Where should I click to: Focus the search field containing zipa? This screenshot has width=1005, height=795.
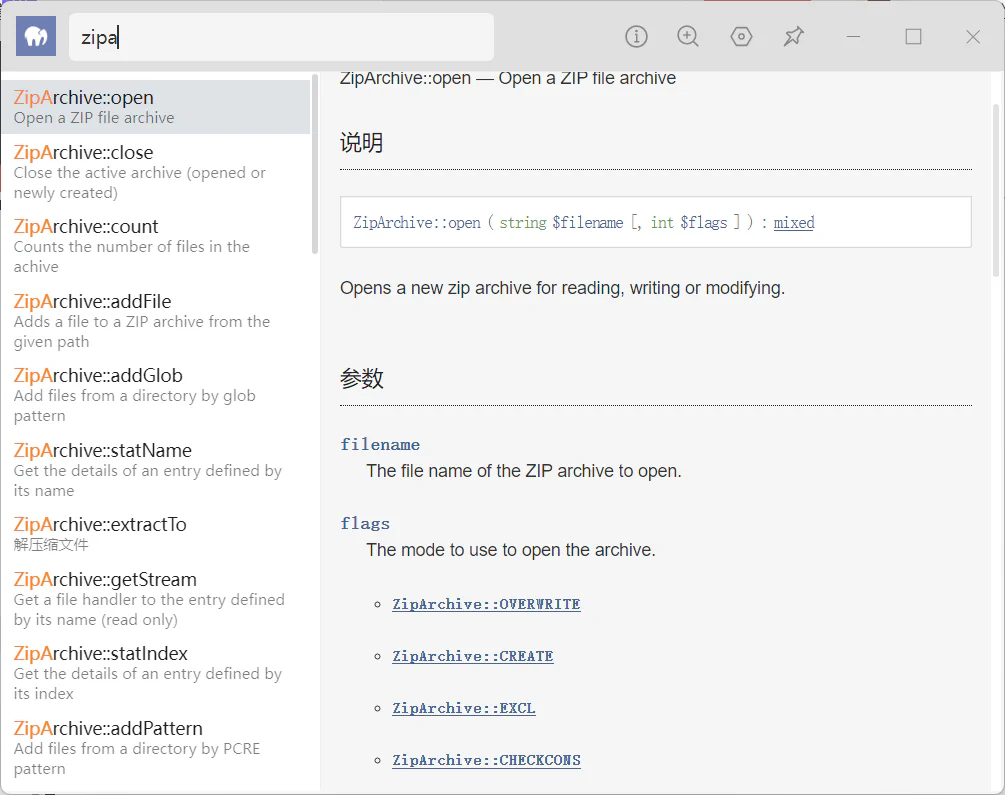[x=281, y=37]
